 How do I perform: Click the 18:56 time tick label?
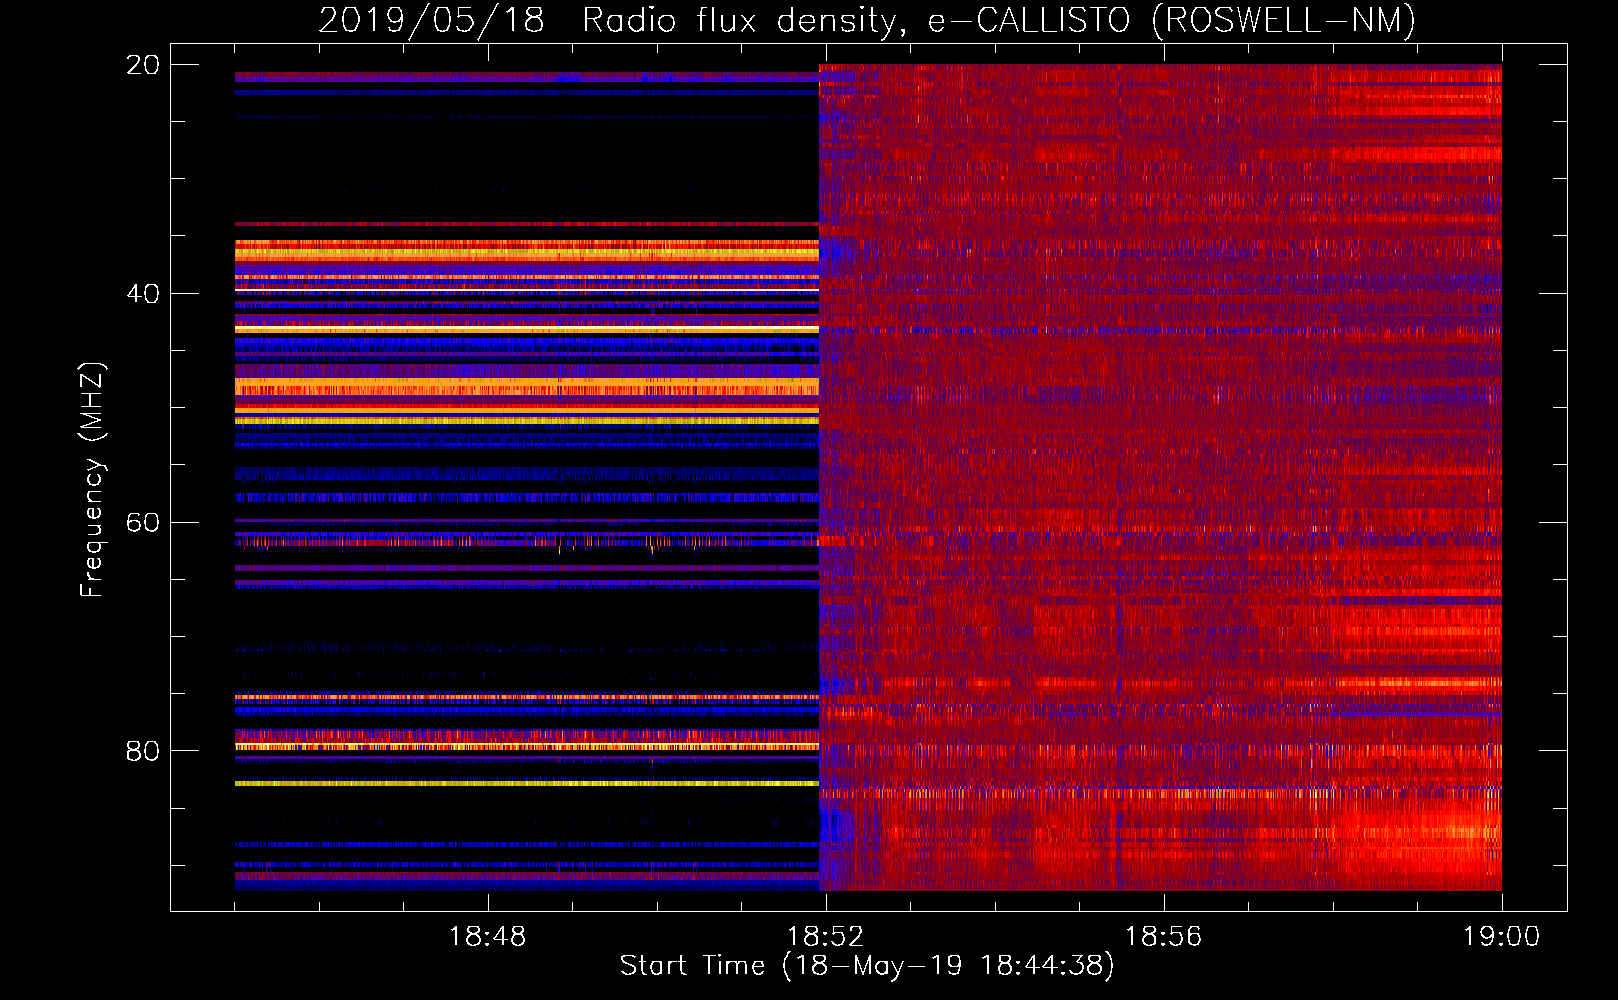click(x=1163, y=937)
